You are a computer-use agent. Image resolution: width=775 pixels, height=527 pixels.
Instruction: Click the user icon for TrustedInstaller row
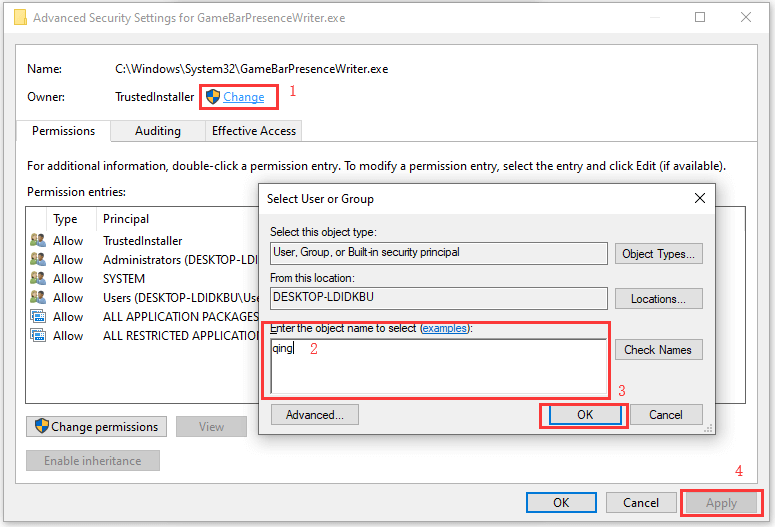(38, 240)
